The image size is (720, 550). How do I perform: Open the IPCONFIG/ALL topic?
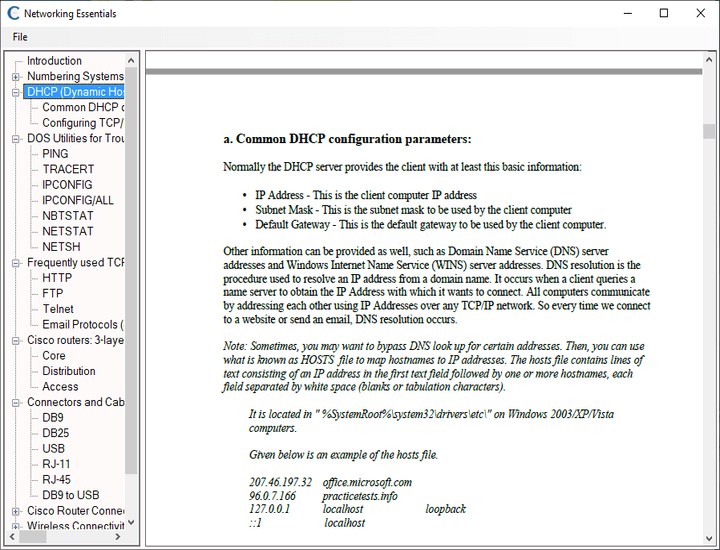(x=78, y=201)
